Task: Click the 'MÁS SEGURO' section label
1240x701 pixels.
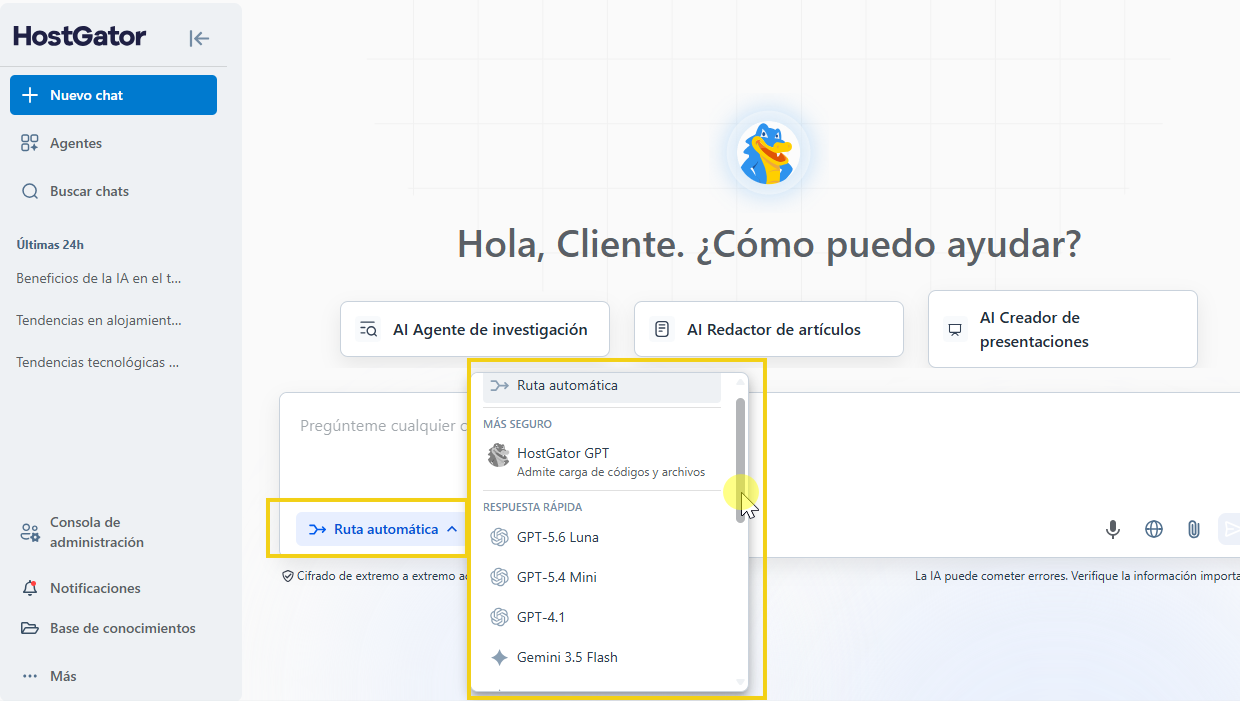Action: (x=517, y=424)
